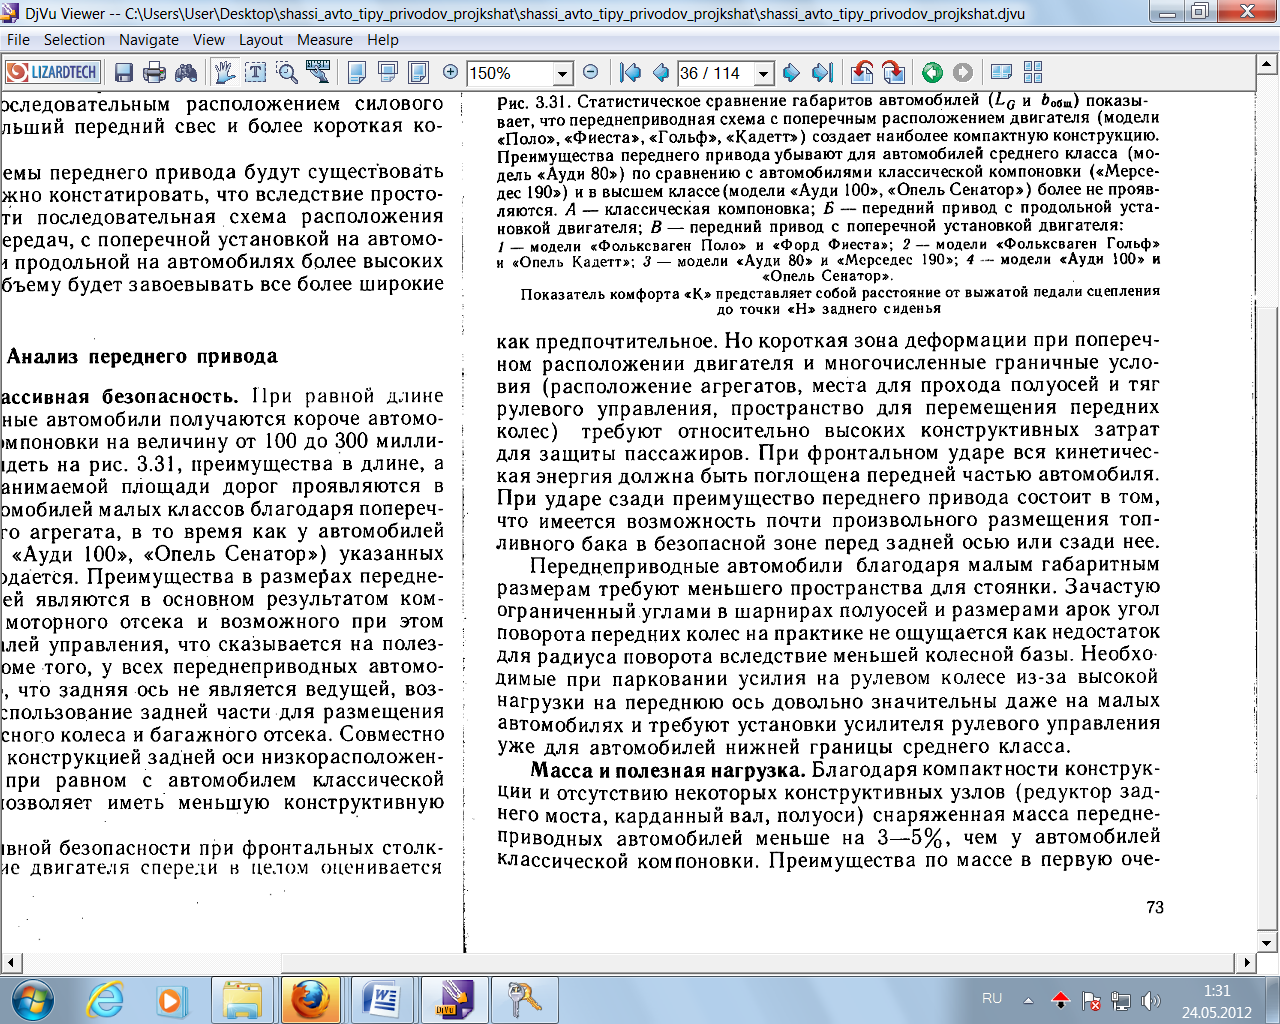Click the horizontal scrollbar left arrow

(11, 962)
